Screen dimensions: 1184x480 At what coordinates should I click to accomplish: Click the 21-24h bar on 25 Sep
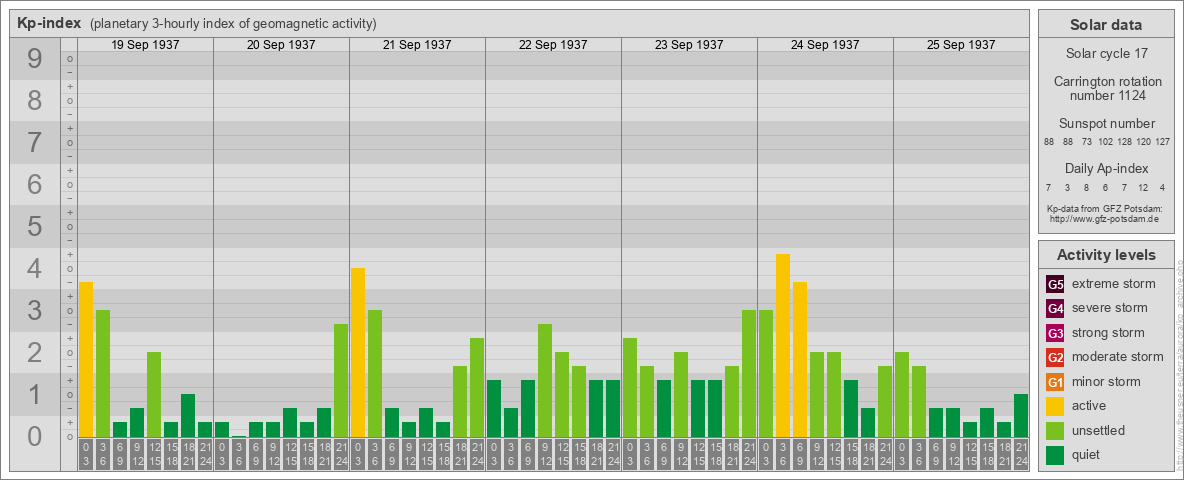point(1020,416)
